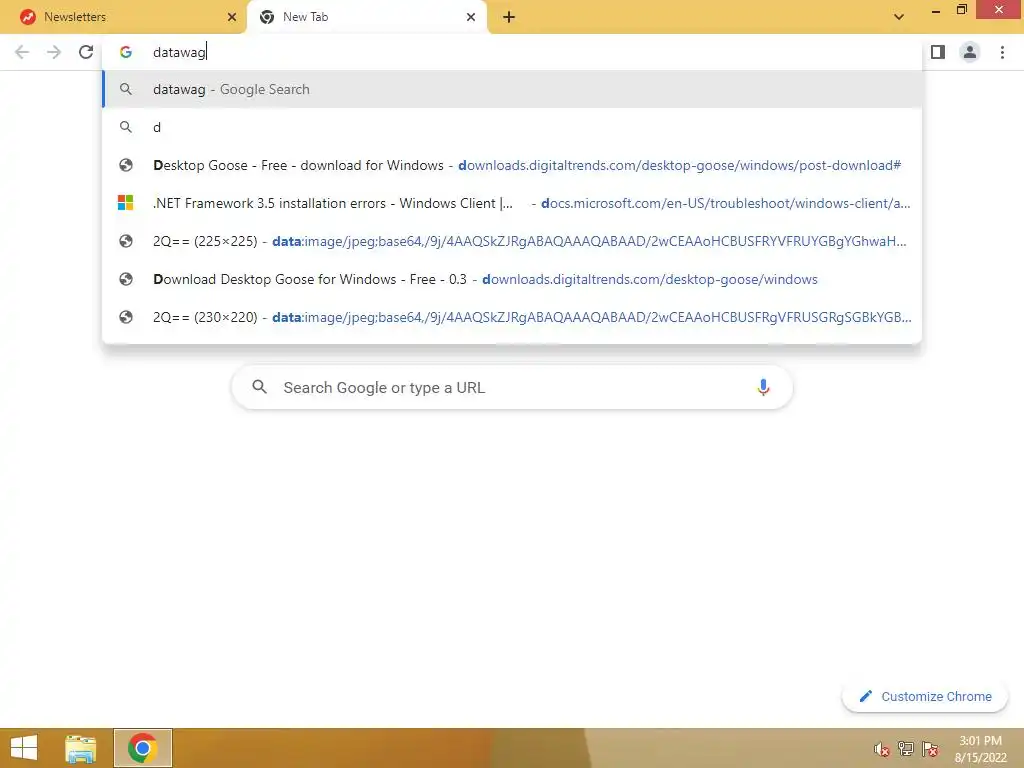Select 'datawag - Google Search' suggestion
The height and width of the screenshot is (768, 1024).
point(512,89)
